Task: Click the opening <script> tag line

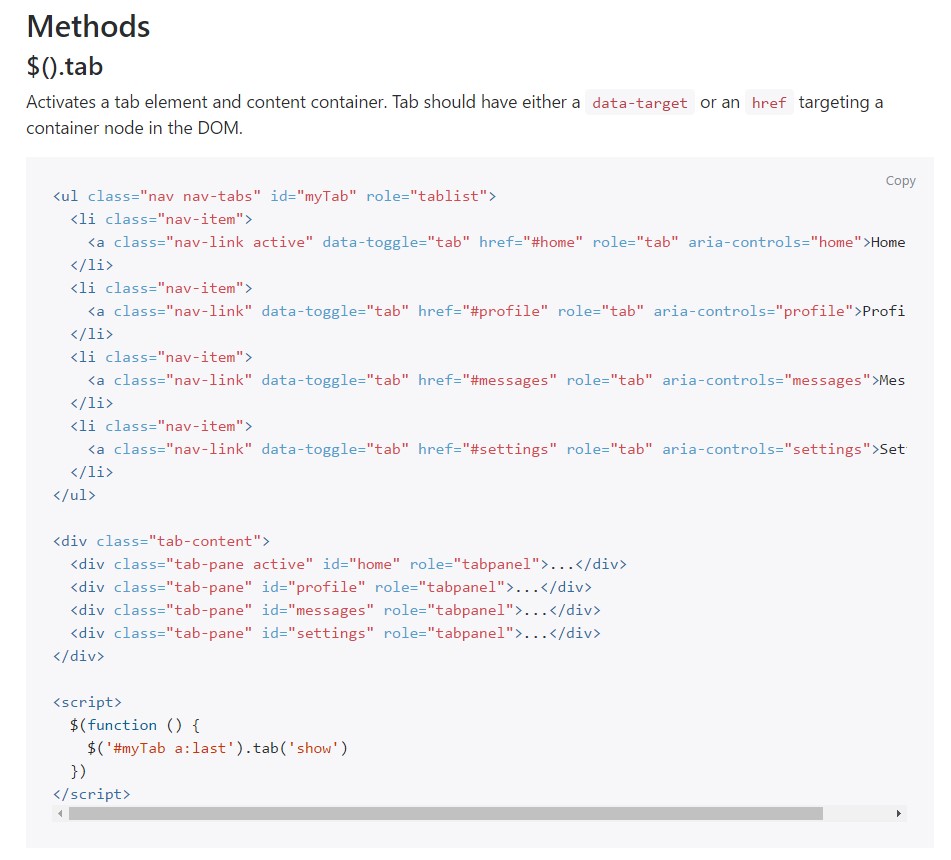Action: click(x=87, y=702)
